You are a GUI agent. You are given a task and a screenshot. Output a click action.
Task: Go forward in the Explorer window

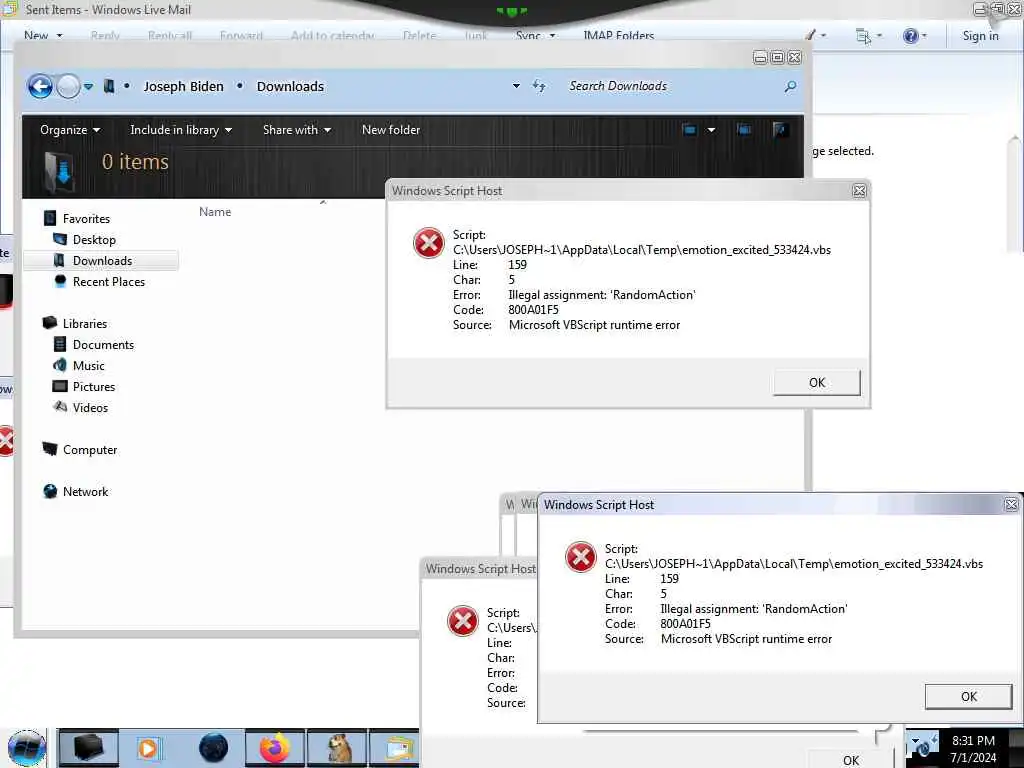point(68,86)
